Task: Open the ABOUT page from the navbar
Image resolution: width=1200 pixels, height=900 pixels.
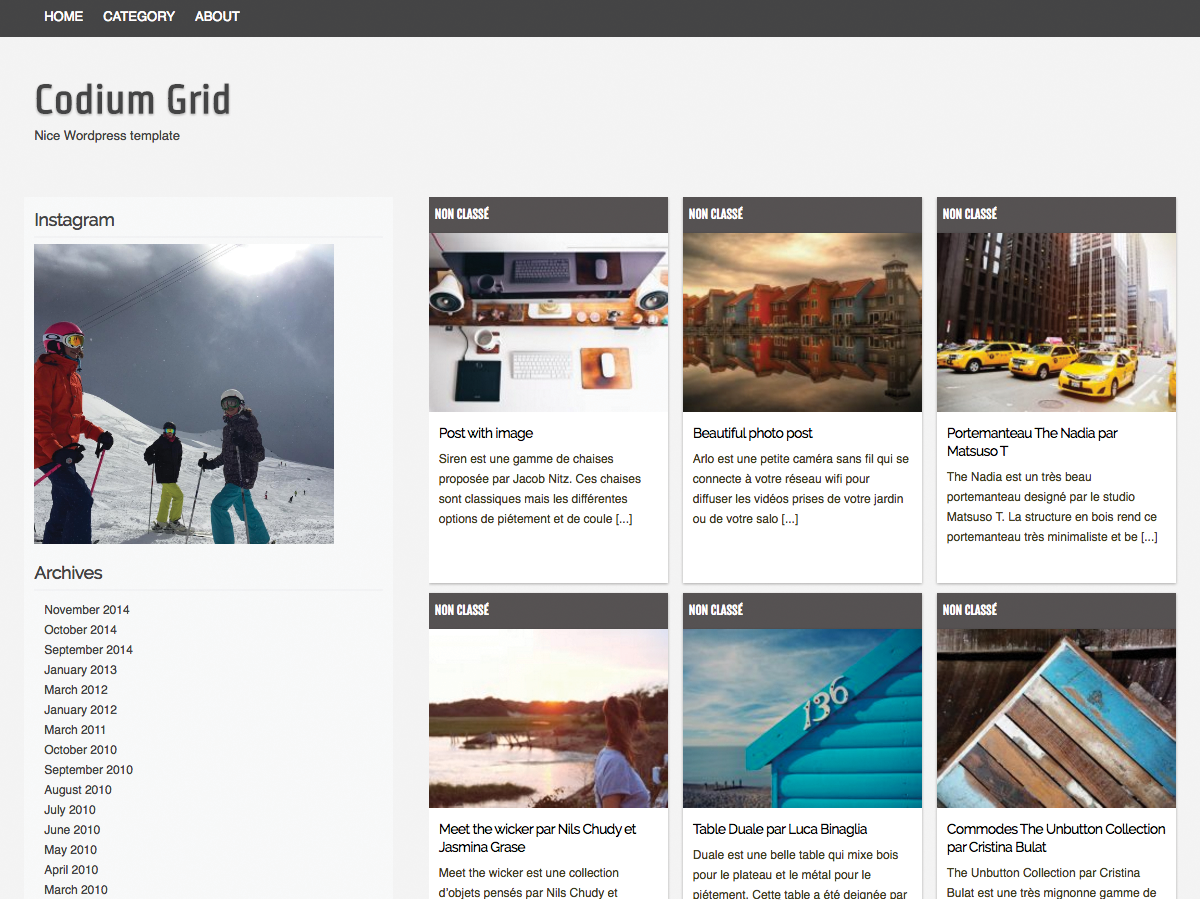Action: coord(216,16)
